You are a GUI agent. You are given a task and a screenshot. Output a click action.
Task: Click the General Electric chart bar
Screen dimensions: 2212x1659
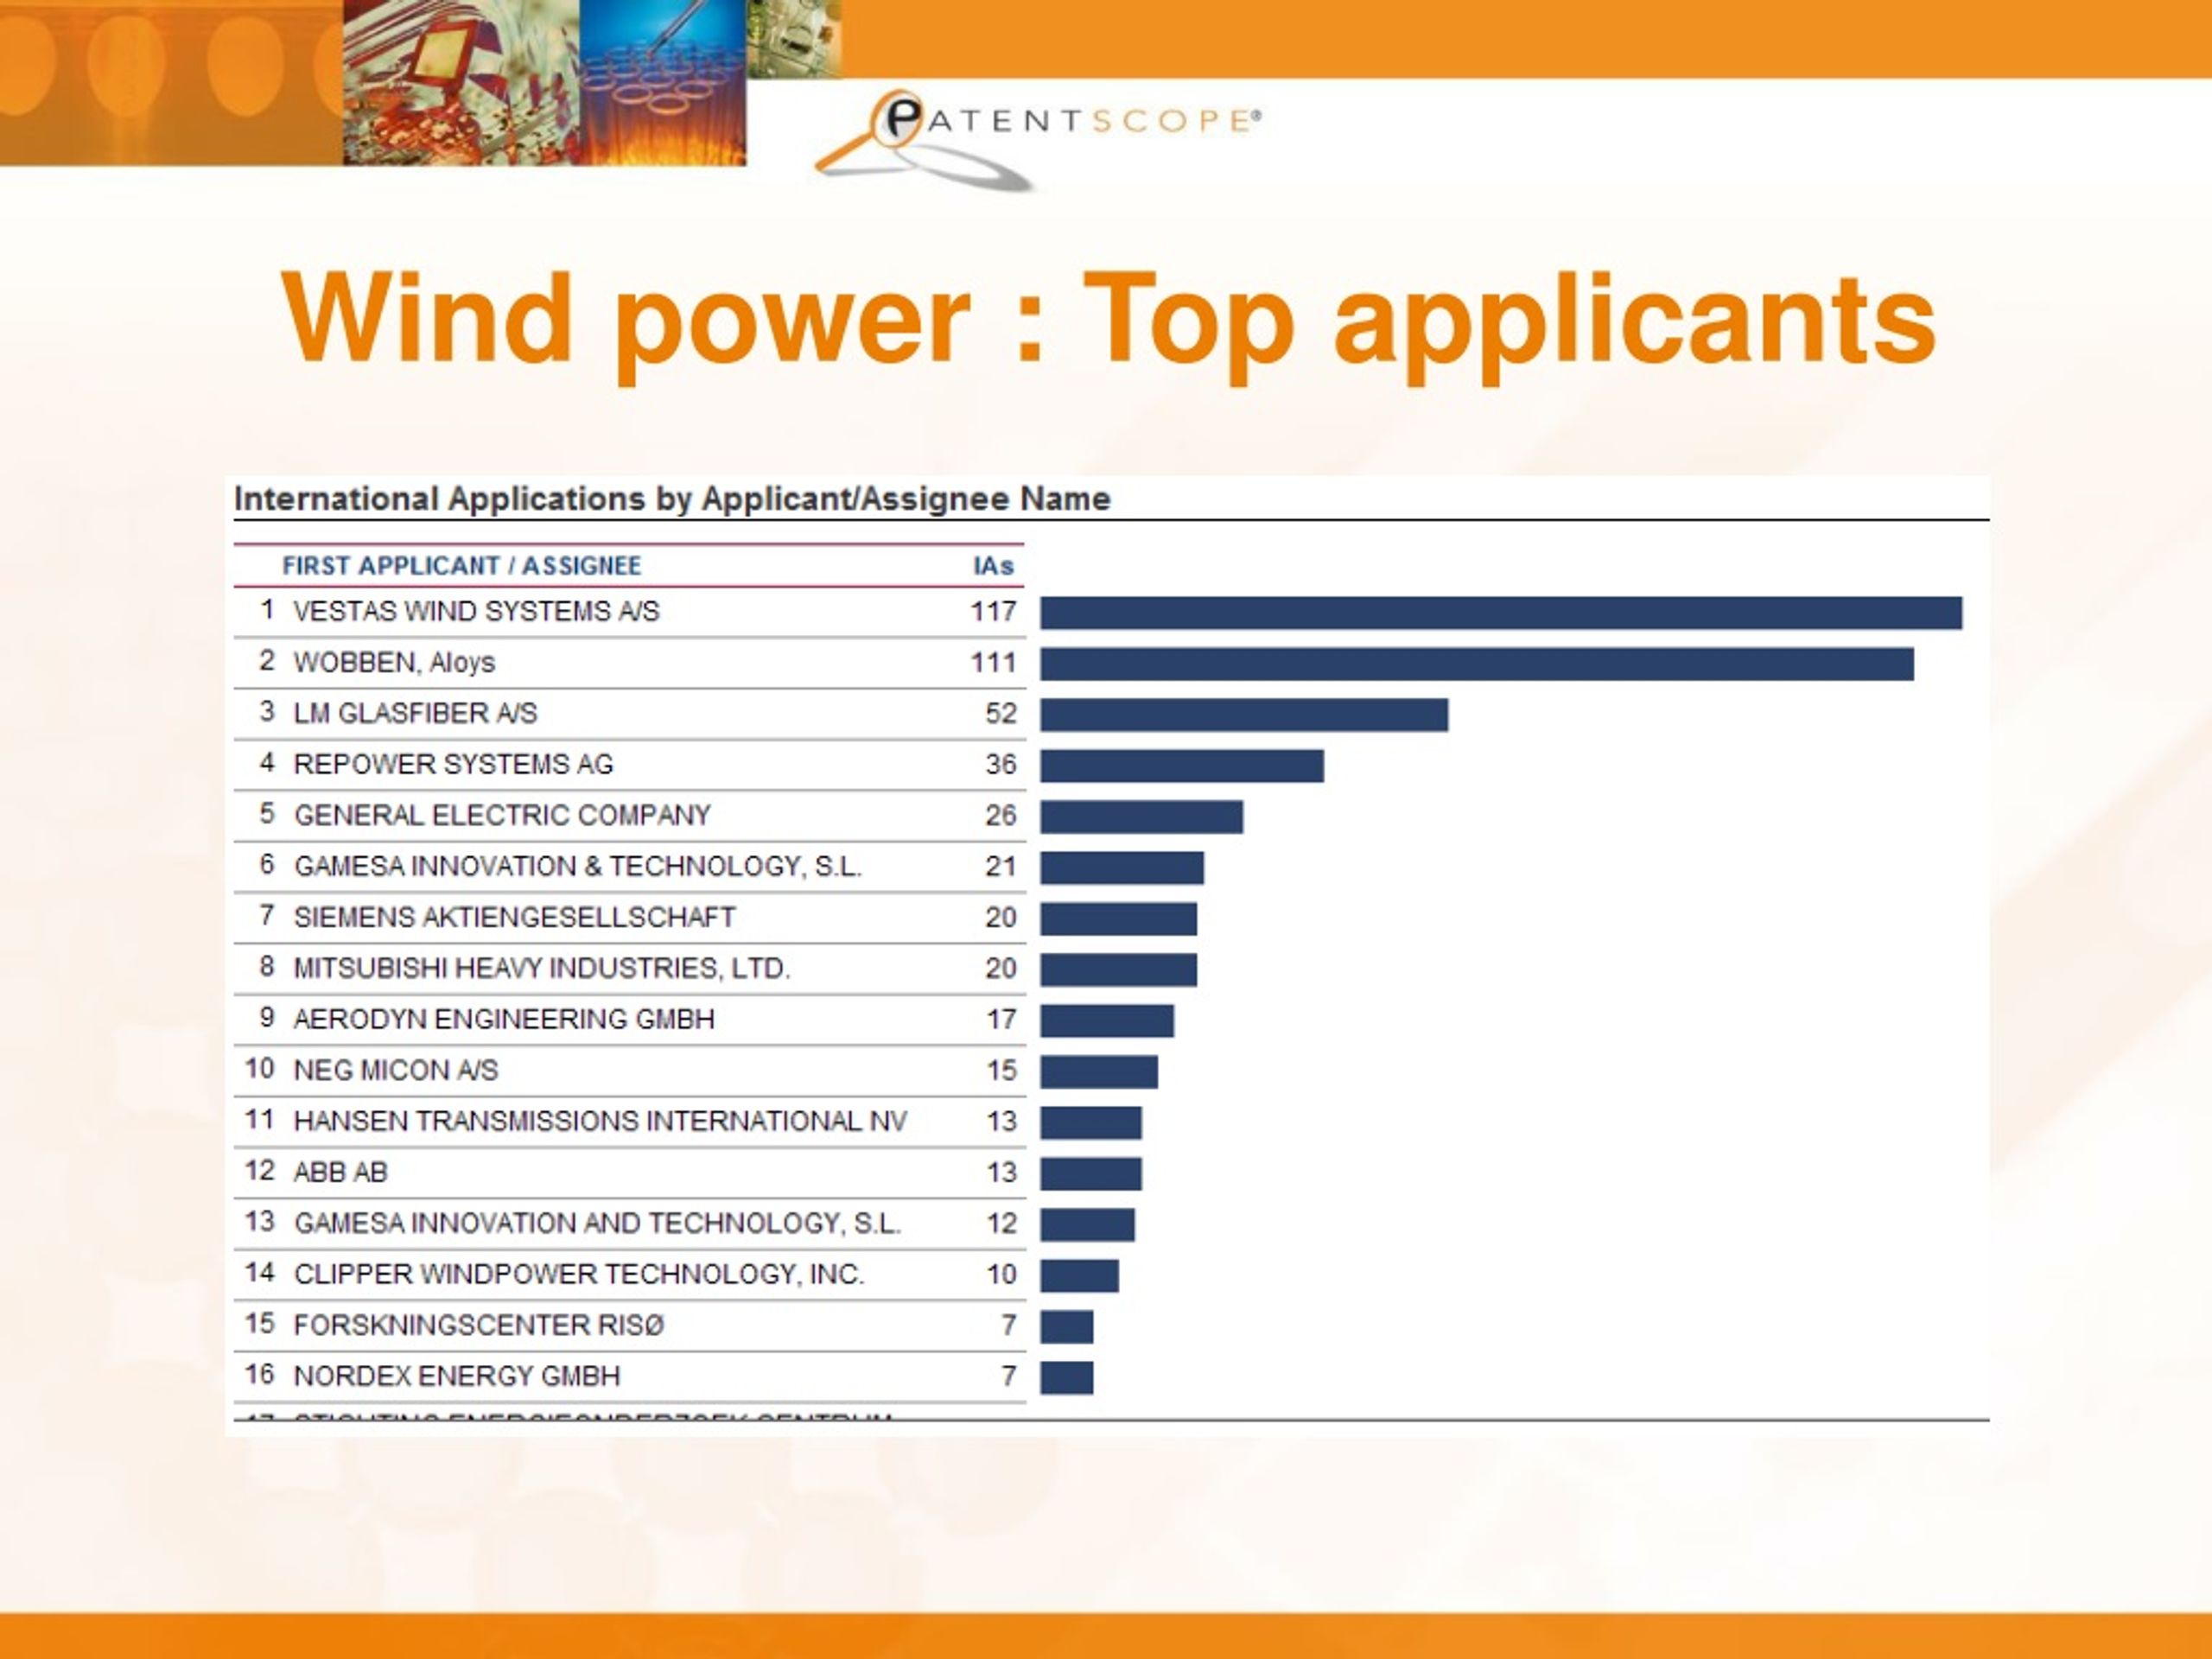coord(1142,817)
